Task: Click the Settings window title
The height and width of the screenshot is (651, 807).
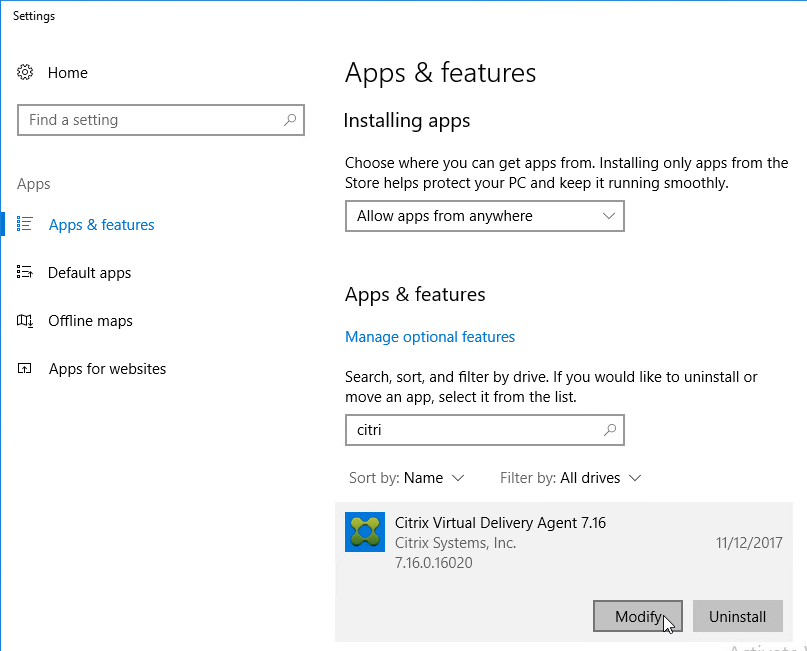Action: (x=34, y=16)
